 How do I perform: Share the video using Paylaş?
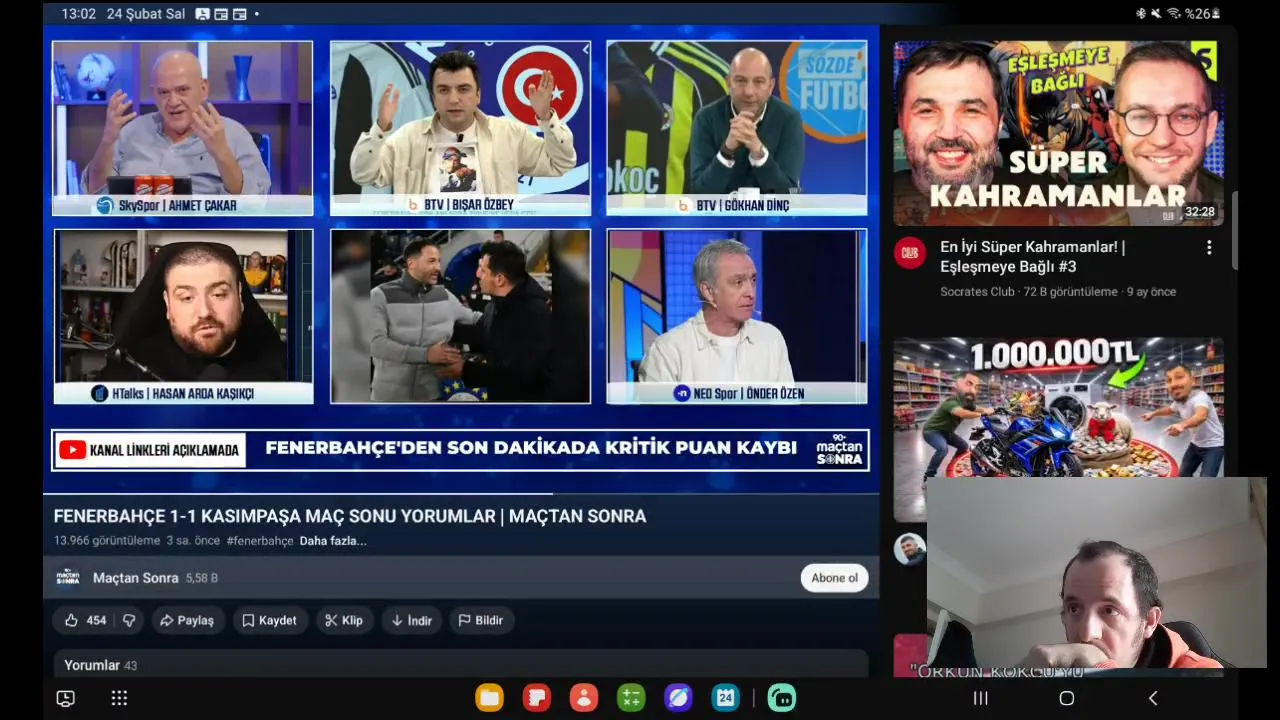188,620
